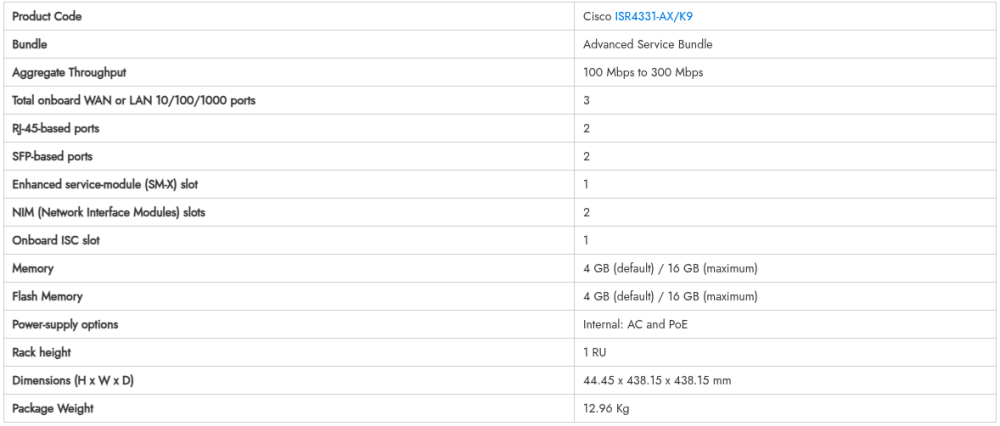Click the Power-supply options label
The width and height of the screenshot is (1000, 426).
[65, 324]
